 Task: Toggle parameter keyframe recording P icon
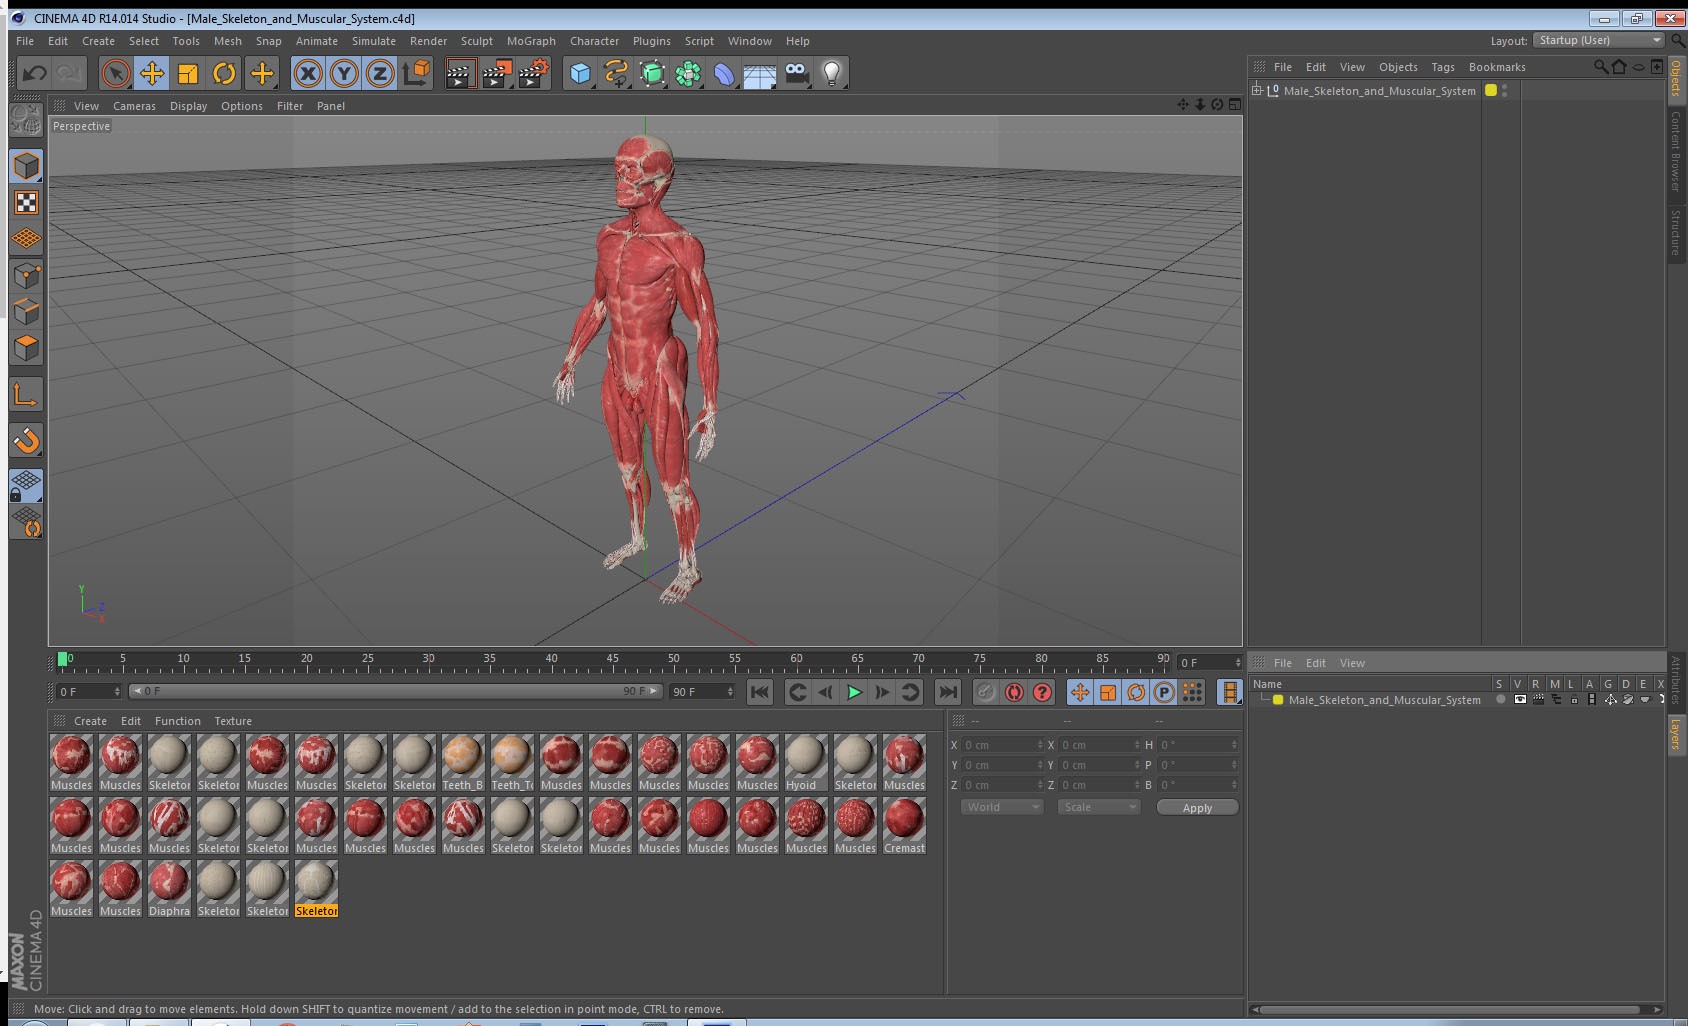click(x=1164, y=692)
